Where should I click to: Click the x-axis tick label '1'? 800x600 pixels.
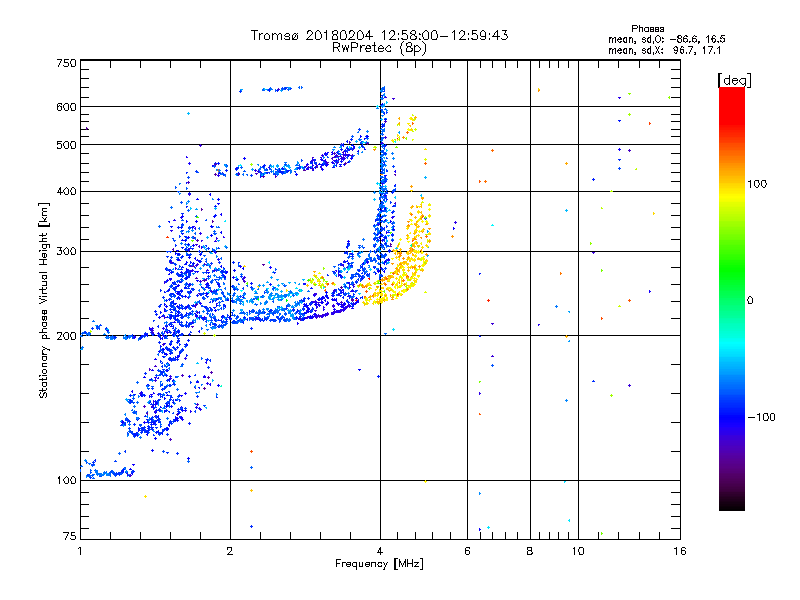[80, 551]
